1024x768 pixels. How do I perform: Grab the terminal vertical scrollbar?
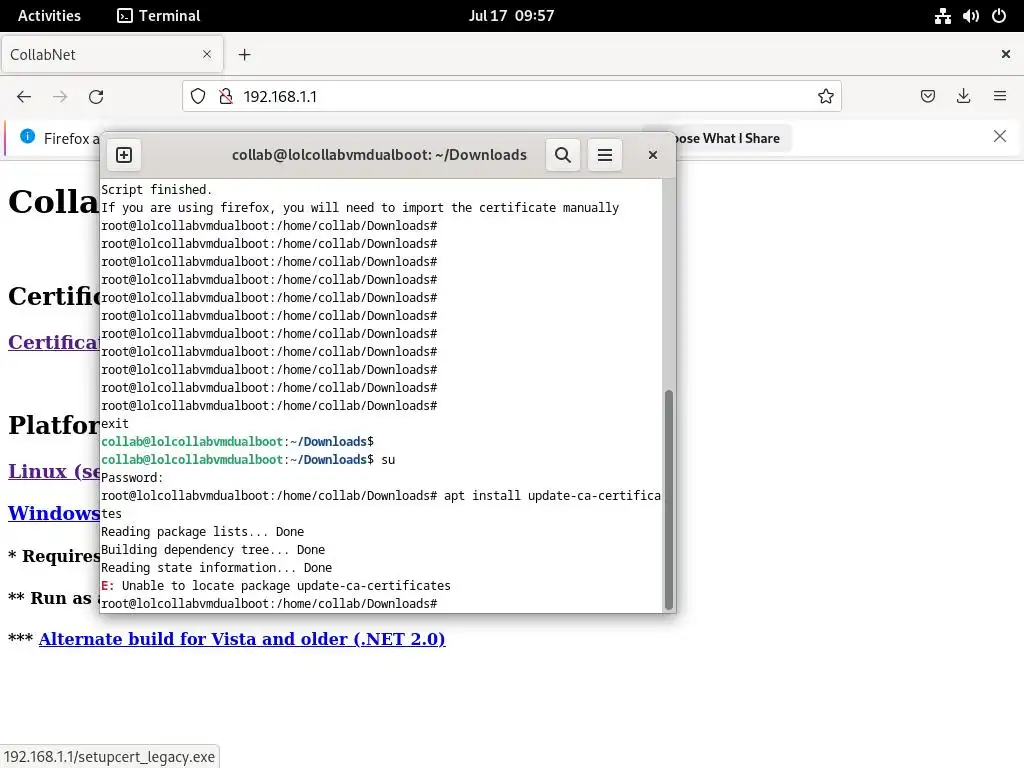pos(668,500)
